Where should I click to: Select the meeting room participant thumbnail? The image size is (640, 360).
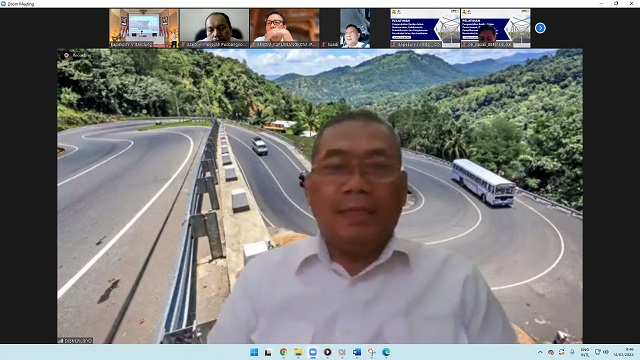[144, 28]
